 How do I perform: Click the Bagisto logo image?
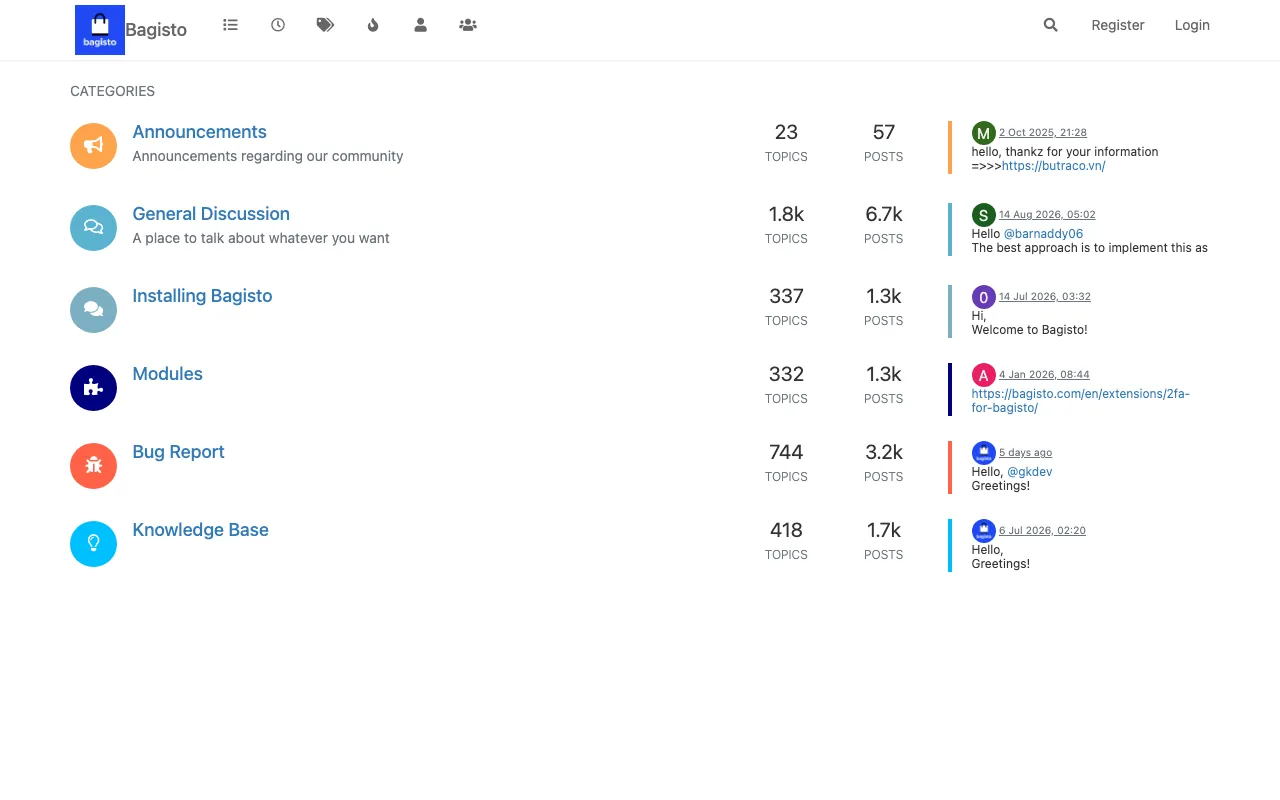pyautogui.click(x=100, y=30)
